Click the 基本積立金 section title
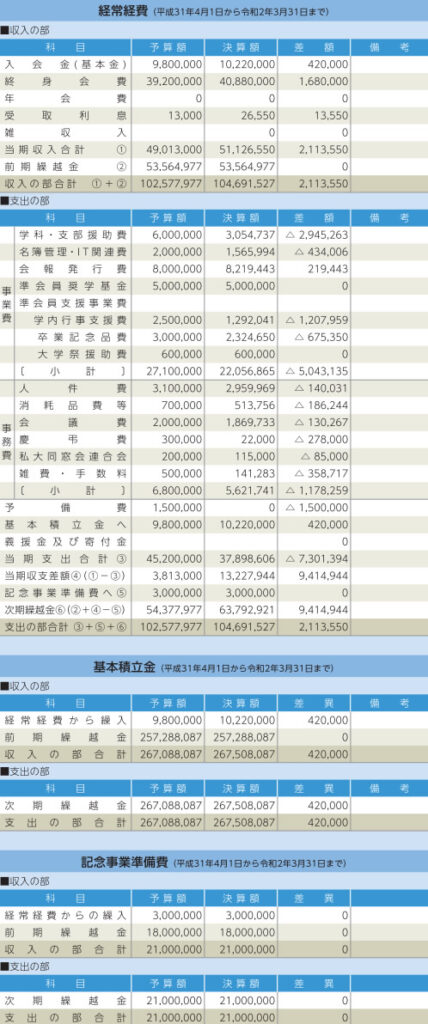This screenshot has width=428, height=1024. pyautogui.click(x=124, y=667)
